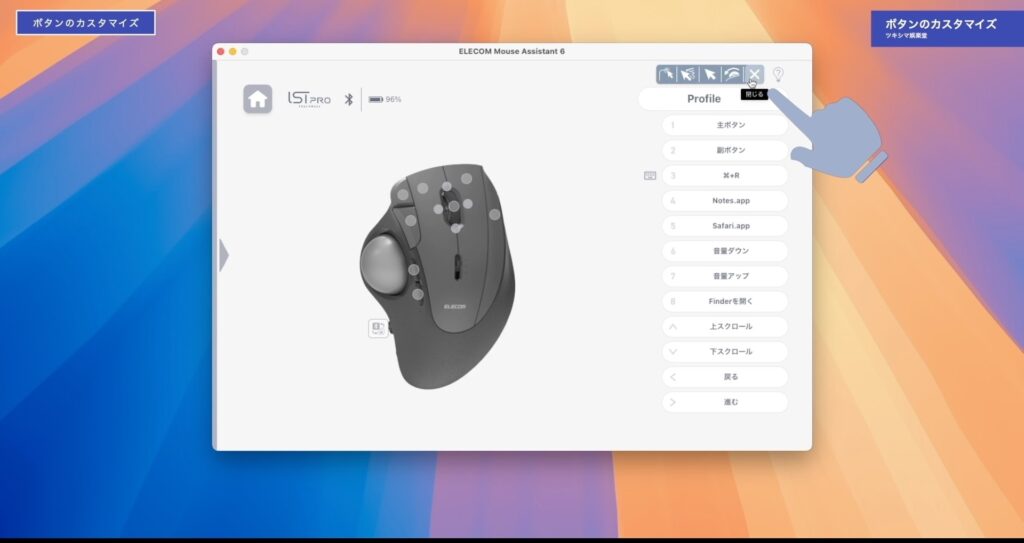Expand the left side panel arrow
This screenshot has width=1024, height=543.
click(224, 255)
